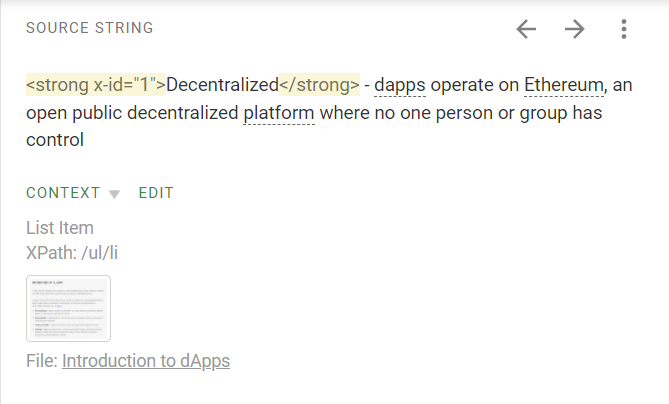Select the closing /strong tag
The height and width of the screenshot is (404, 669).
click(x=318, y=86)
